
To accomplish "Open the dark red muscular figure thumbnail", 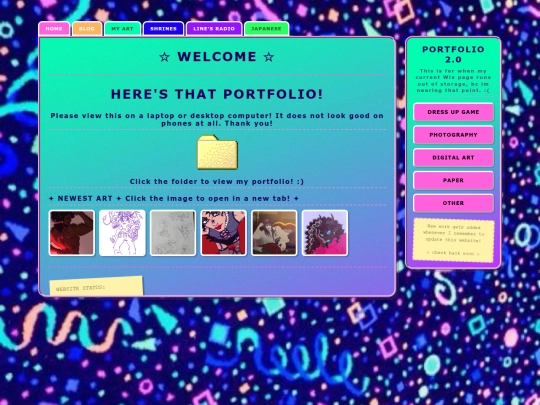I will pyautogui.click(x=72, y=233).
